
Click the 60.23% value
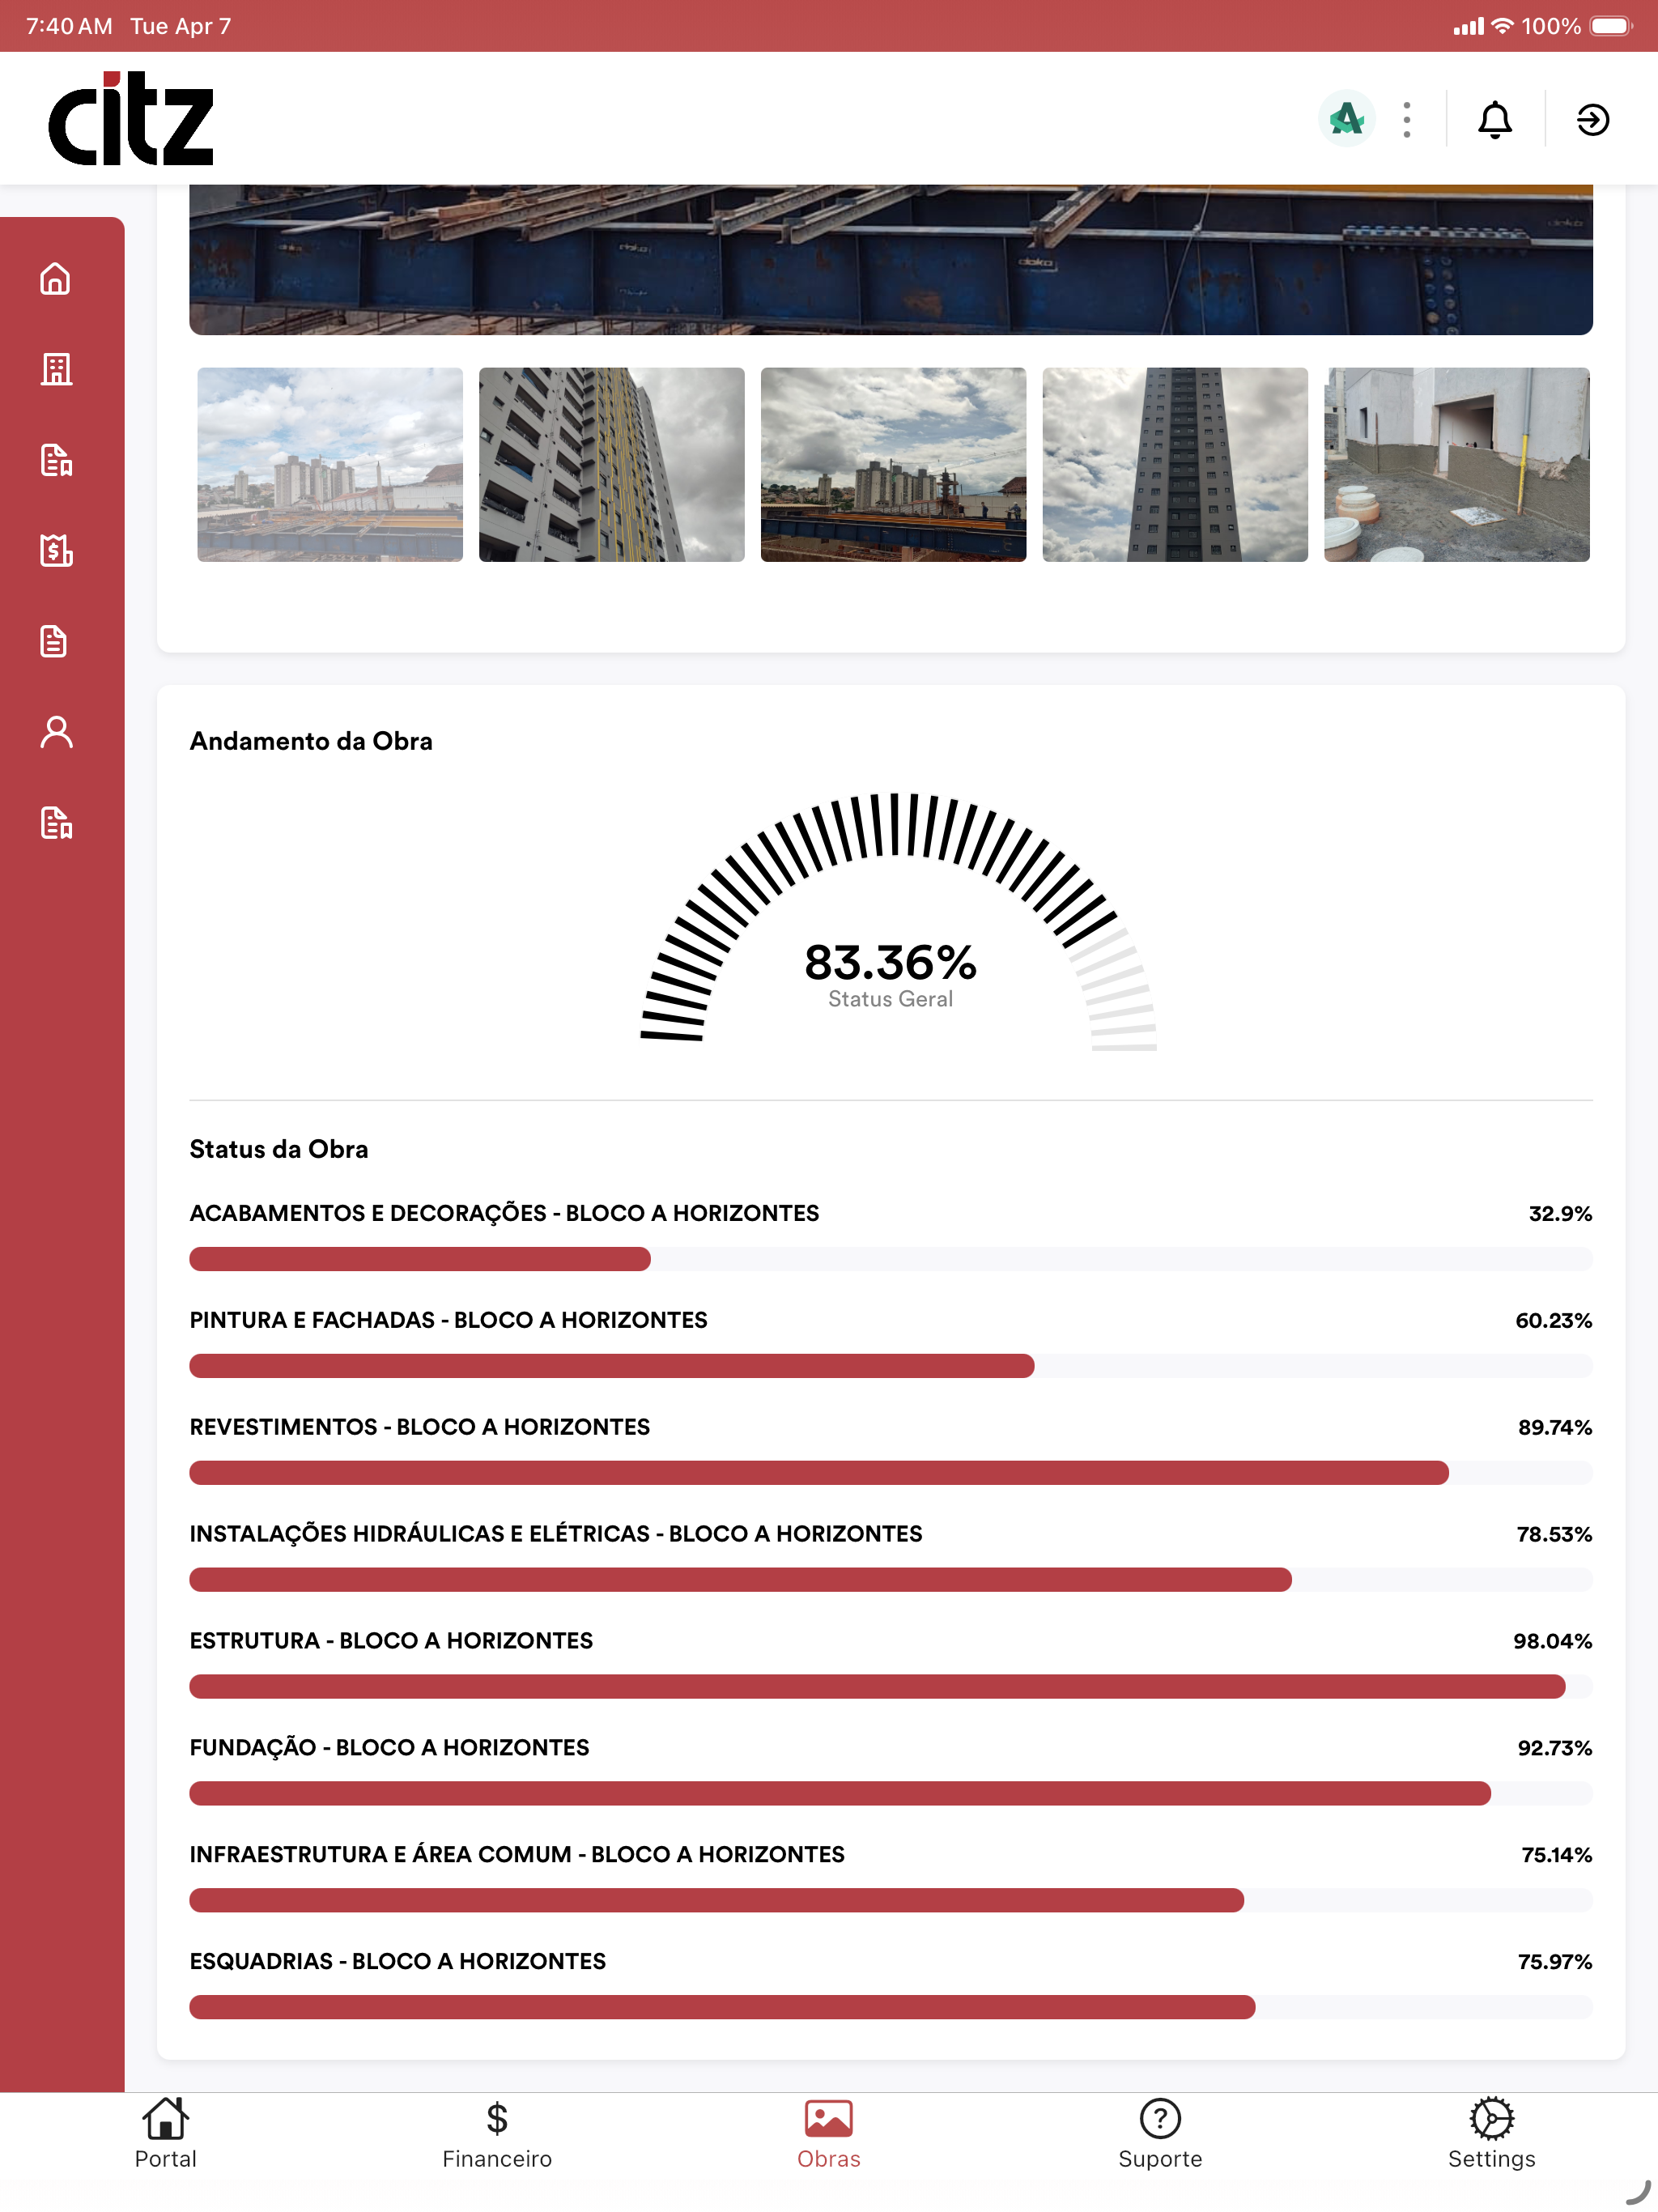point(1553,1321)
